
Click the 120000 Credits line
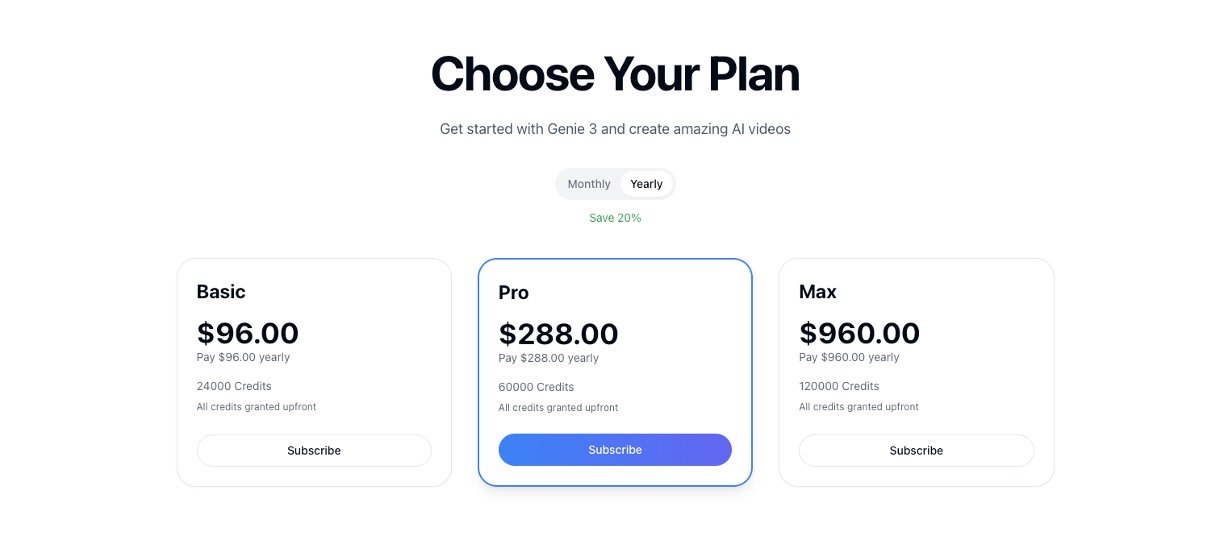(x=839, y=386)
